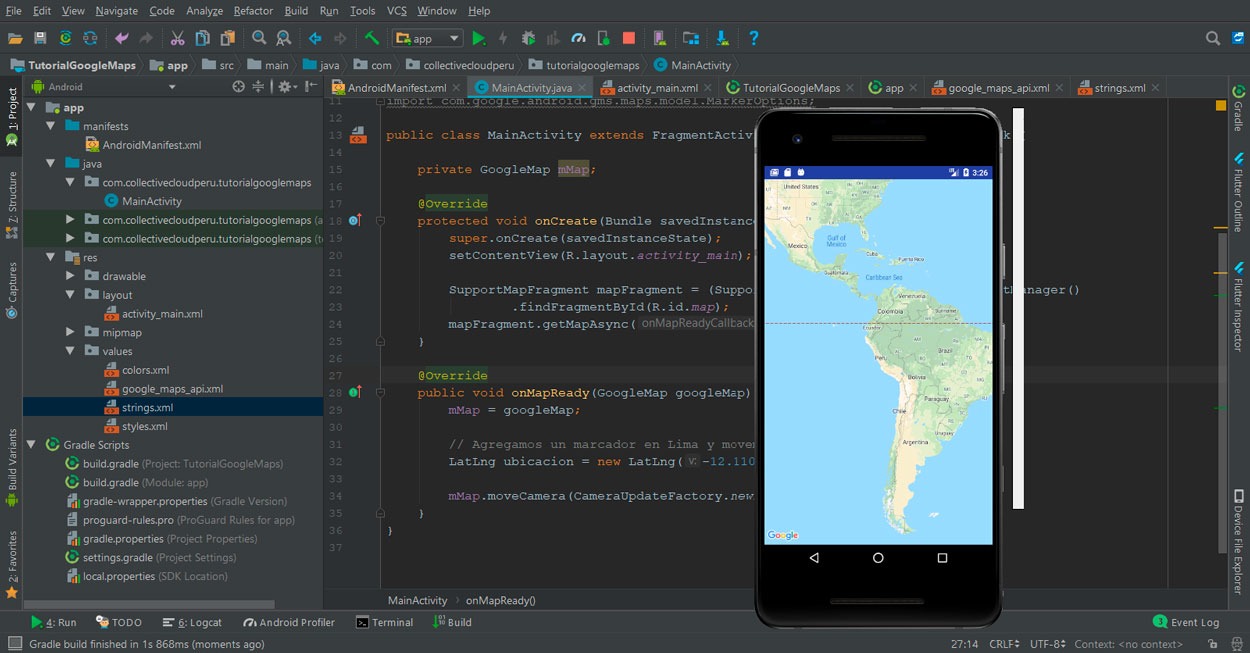The height and width of the screenshot is (653, 1250).
Task: Toggle the Favorites side panel
Action: click(12, 564)
